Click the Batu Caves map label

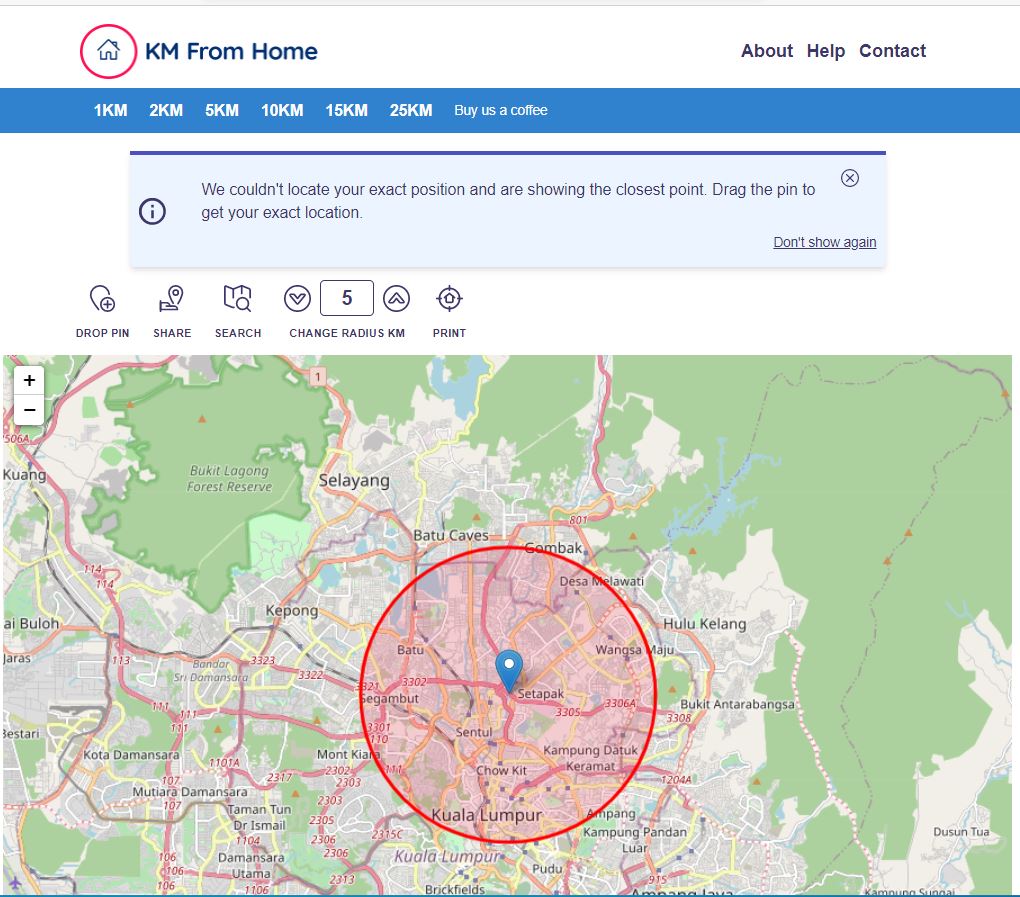[x=451, y=535]
